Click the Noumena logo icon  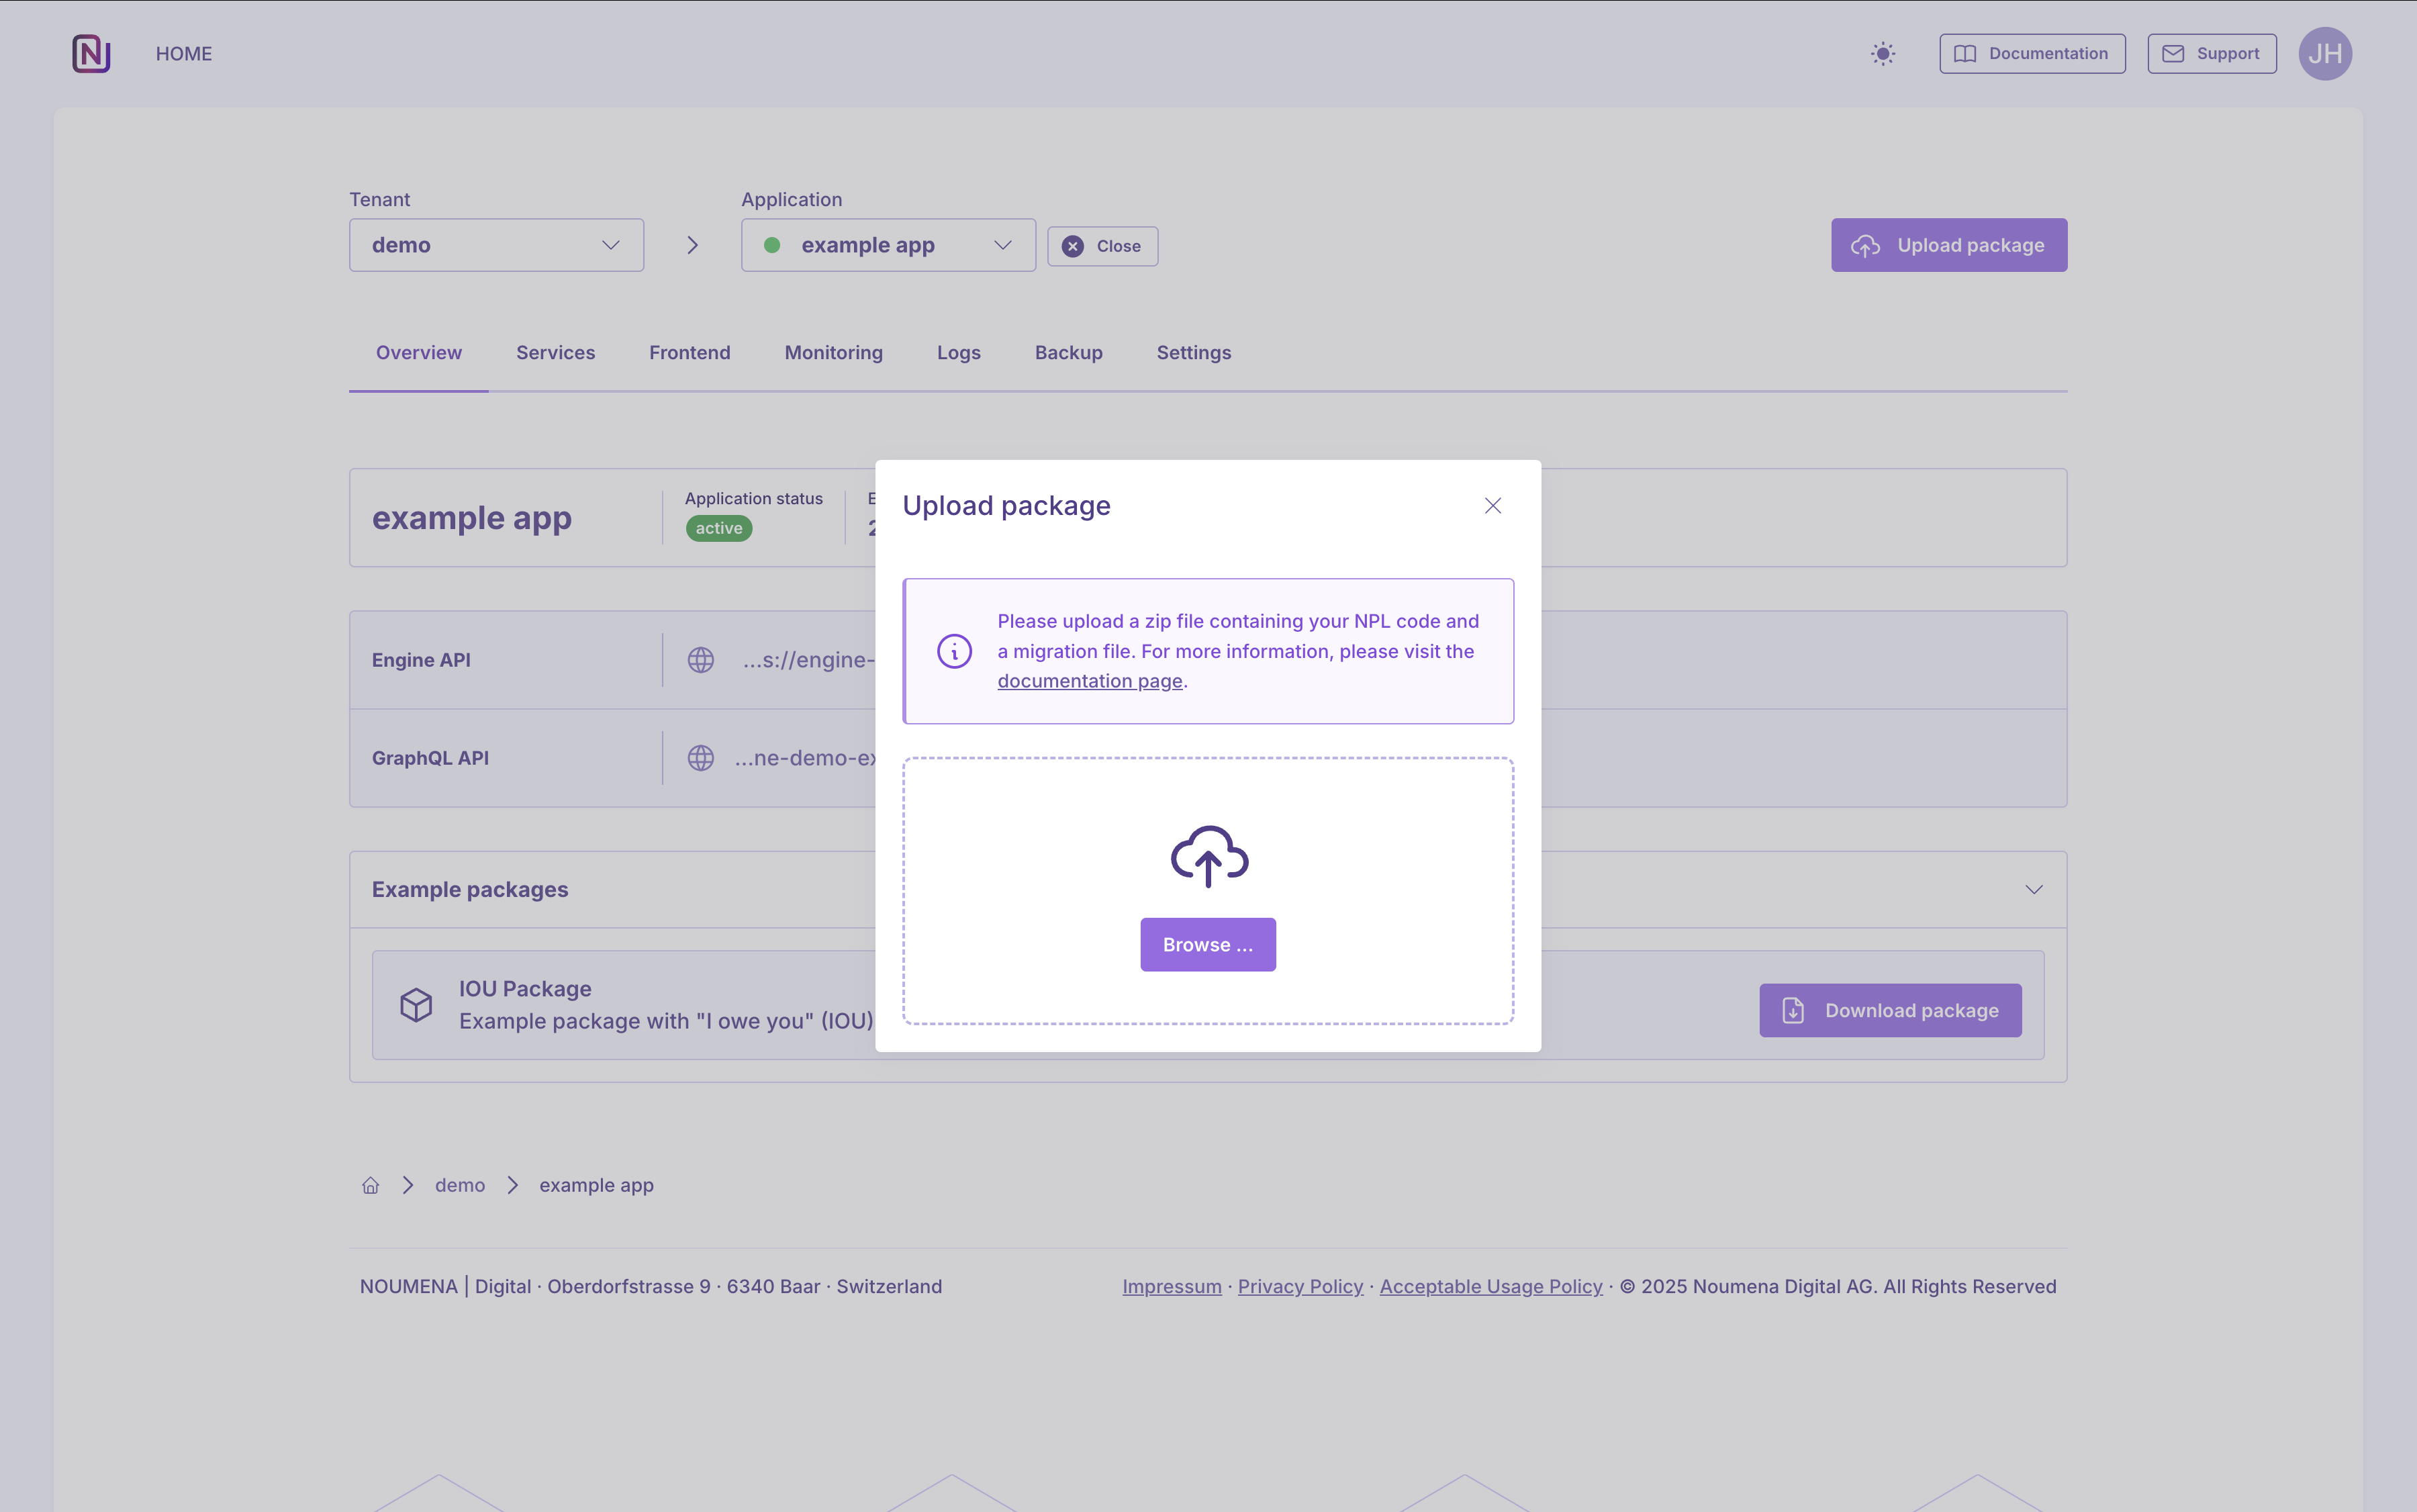91,54
